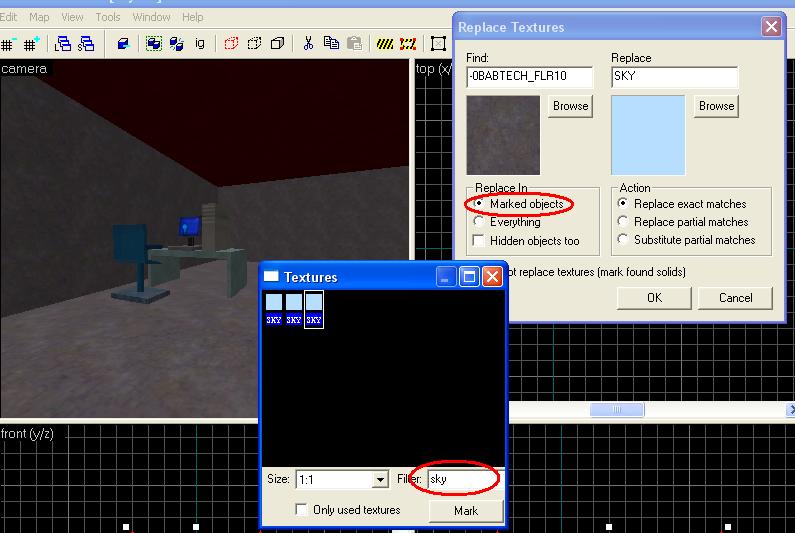Open the Tools menu
This screenshot has width=795, height=533.
tap(108, 17)
